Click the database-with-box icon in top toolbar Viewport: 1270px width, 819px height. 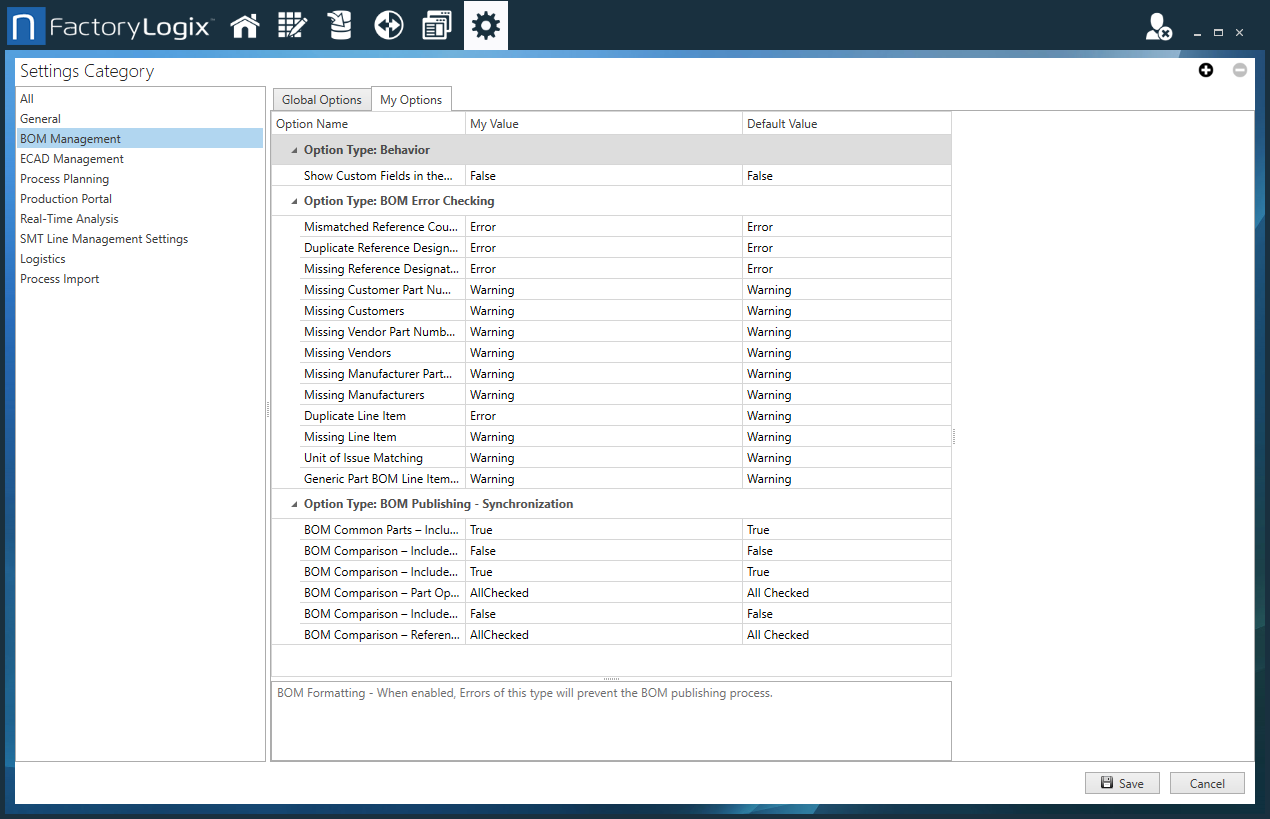tap(340, 26)
